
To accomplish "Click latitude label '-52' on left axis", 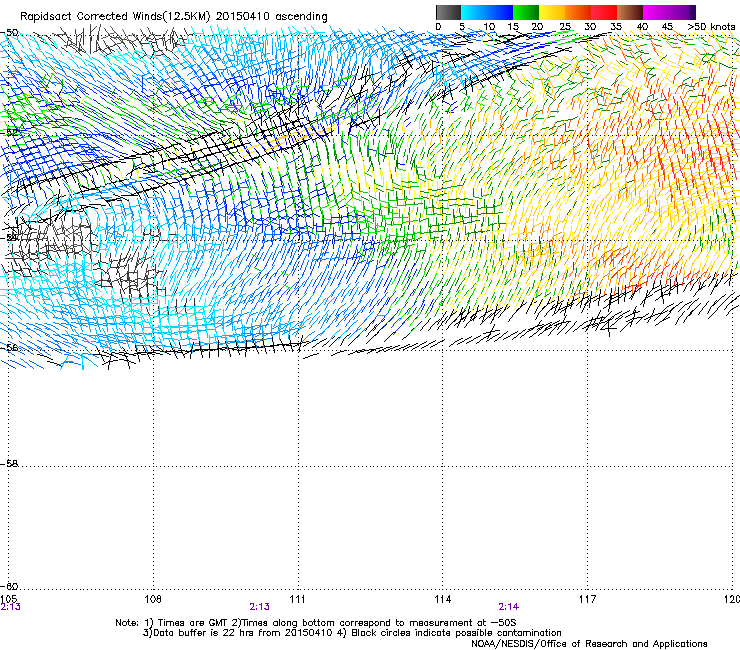I will pos(10,133).
